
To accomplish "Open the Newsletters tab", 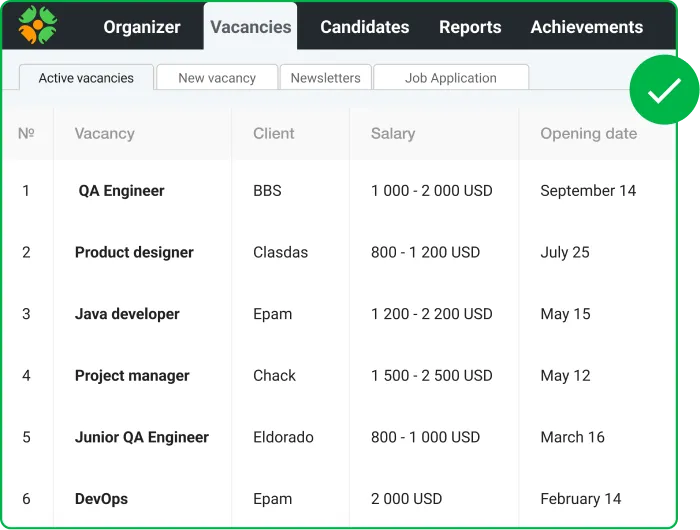I will 325,78.
